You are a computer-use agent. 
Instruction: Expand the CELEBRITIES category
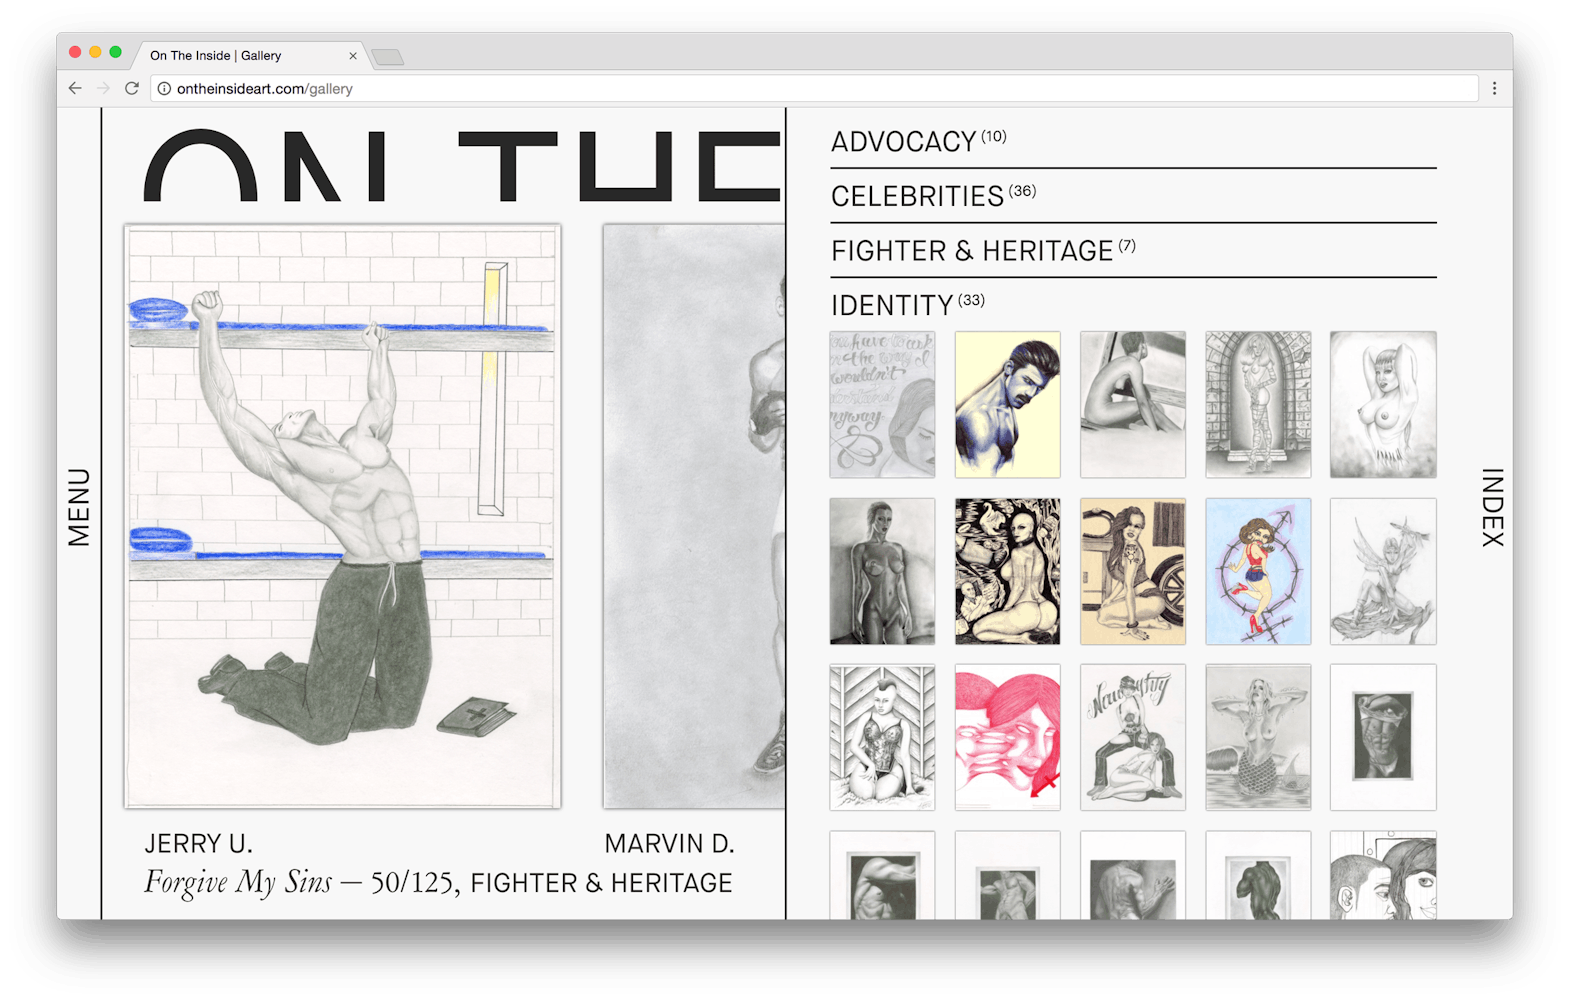point(917,197)
